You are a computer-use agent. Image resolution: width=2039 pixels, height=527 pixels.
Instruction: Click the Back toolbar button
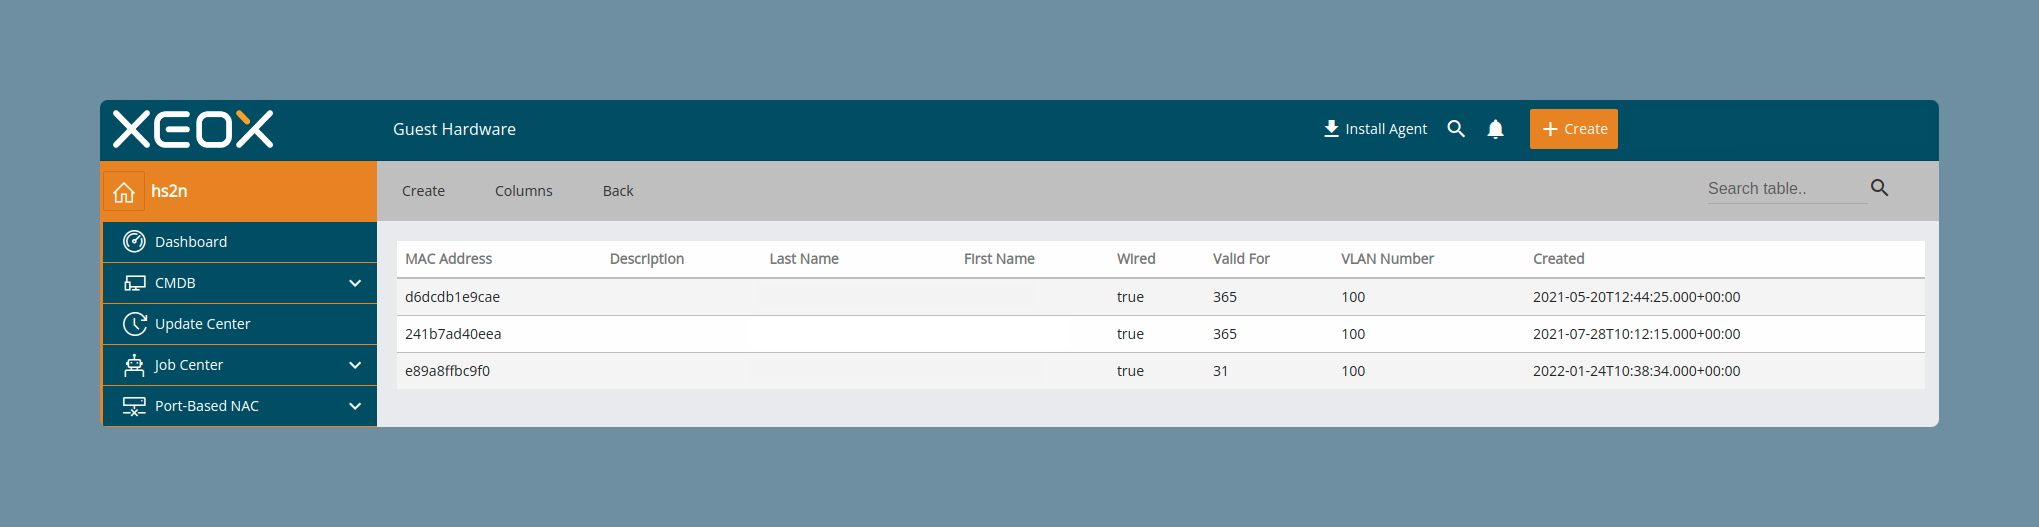(x=618, y=191)
